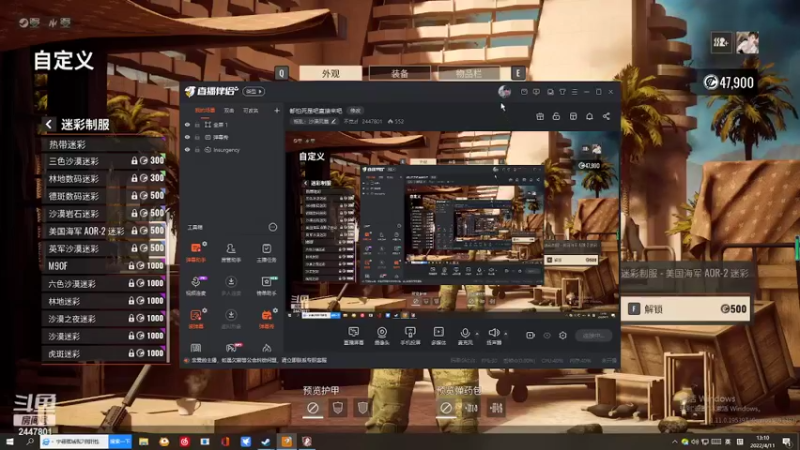Click the 扬声器 speaker icon
Image resolution: width=800 pixels, height=450 pixels.
[493, 336]
